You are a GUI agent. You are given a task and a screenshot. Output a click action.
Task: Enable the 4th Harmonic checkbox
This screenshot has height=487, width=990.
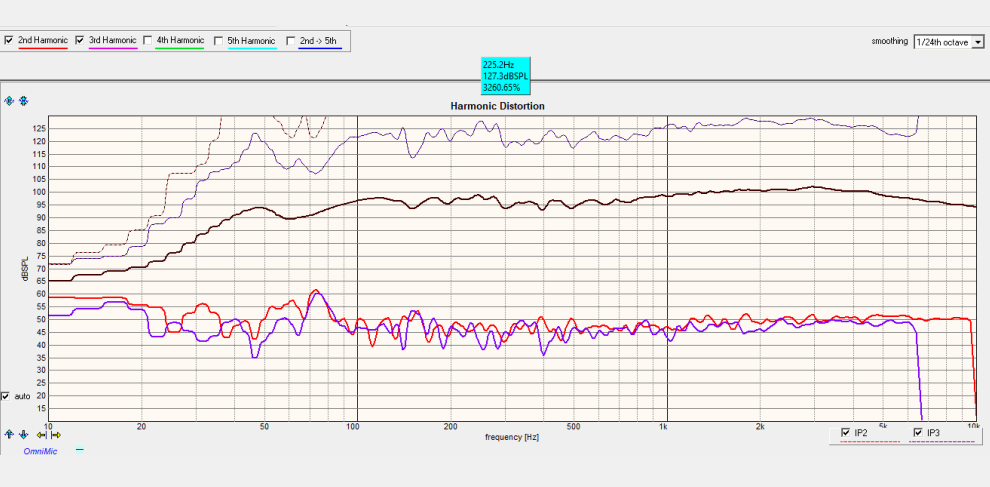tap(148, 40)
